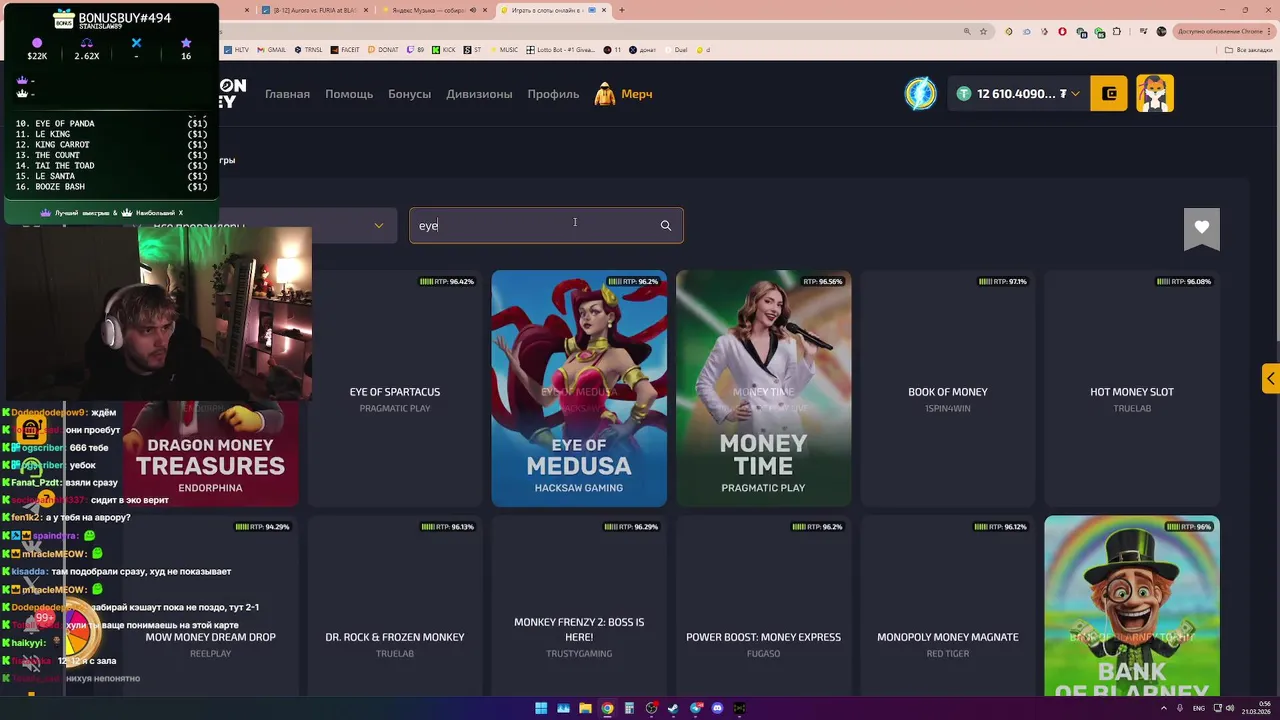Select King Carrot in bonus buy list
Viewport: 1280px width, 720px height.
tap(111, 145)
